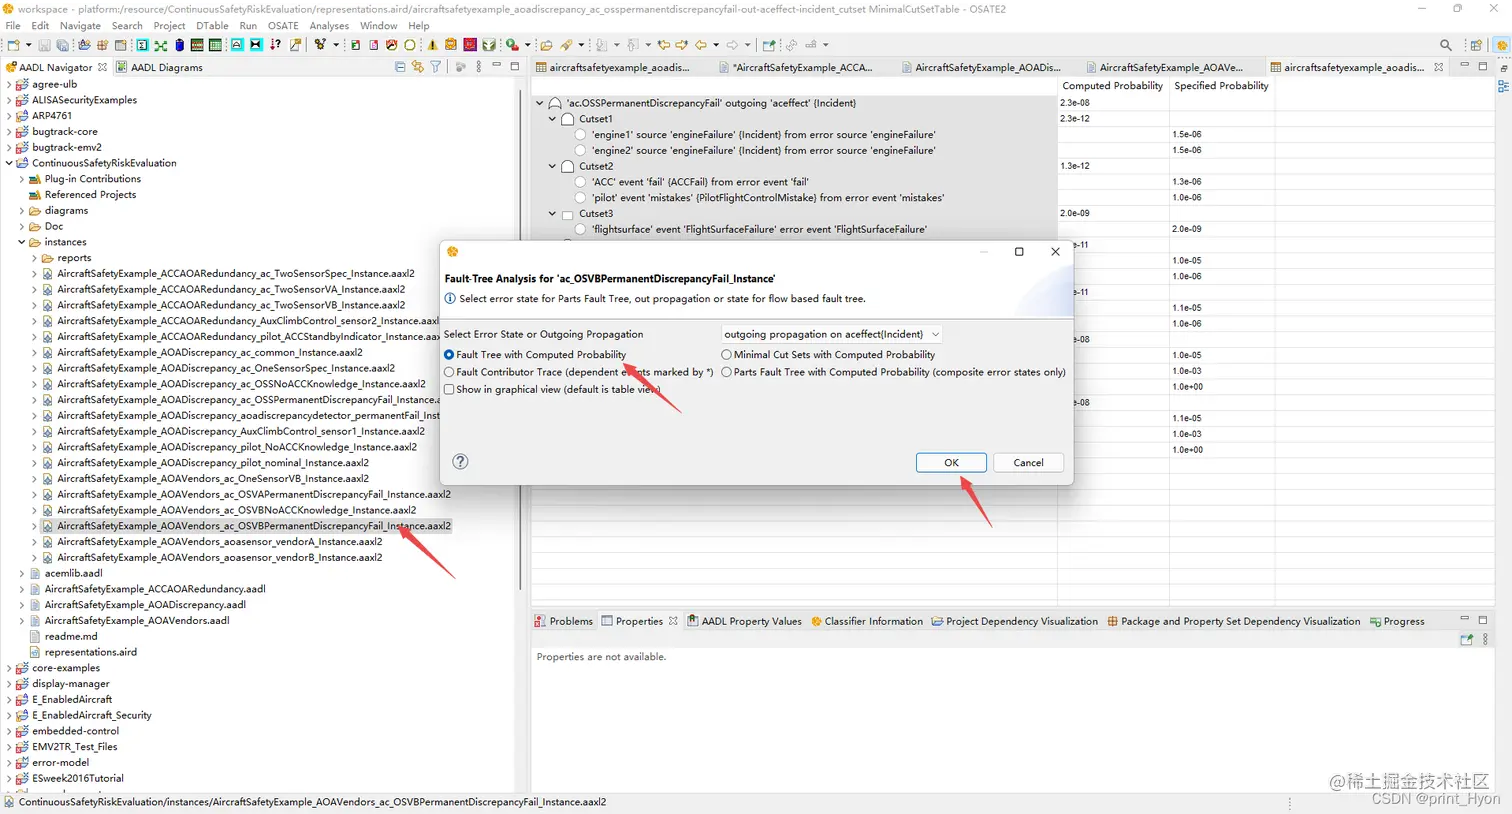Open the OSATE menu

coord(283,26)
